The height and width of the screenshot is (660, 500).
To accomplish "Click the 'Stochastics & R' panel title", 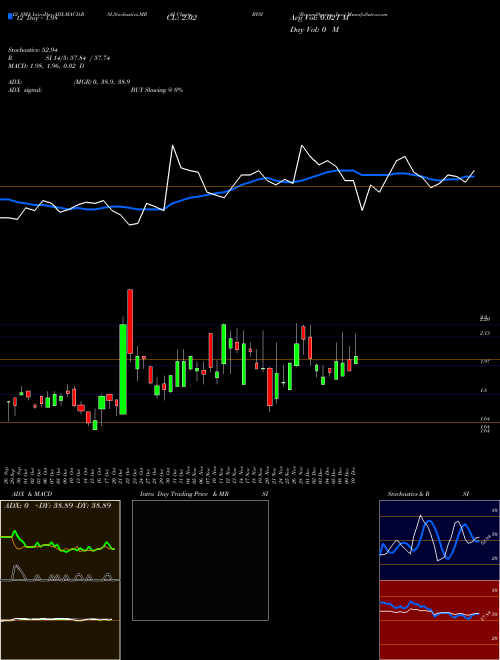I will (x=409, y=494).
